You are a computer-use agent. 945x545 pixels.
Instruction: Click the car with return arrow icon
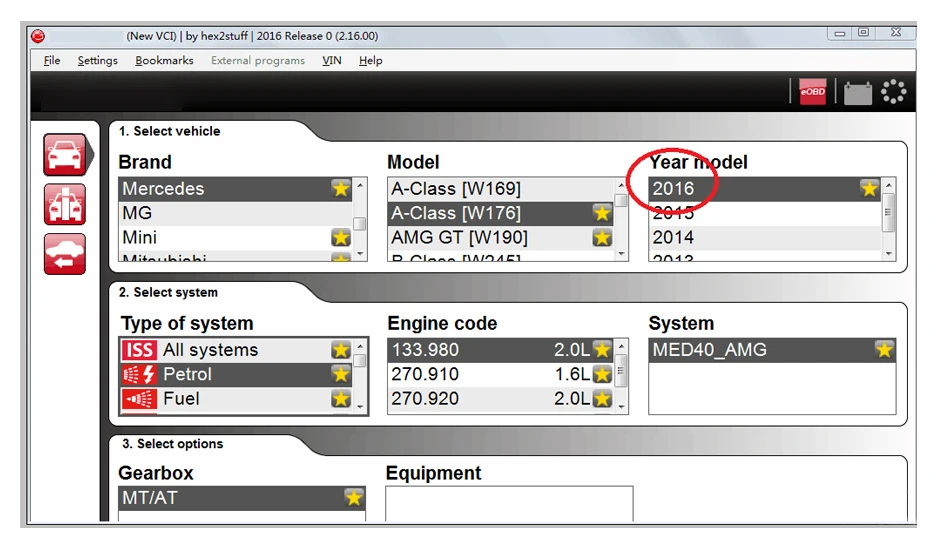(65, 254)
